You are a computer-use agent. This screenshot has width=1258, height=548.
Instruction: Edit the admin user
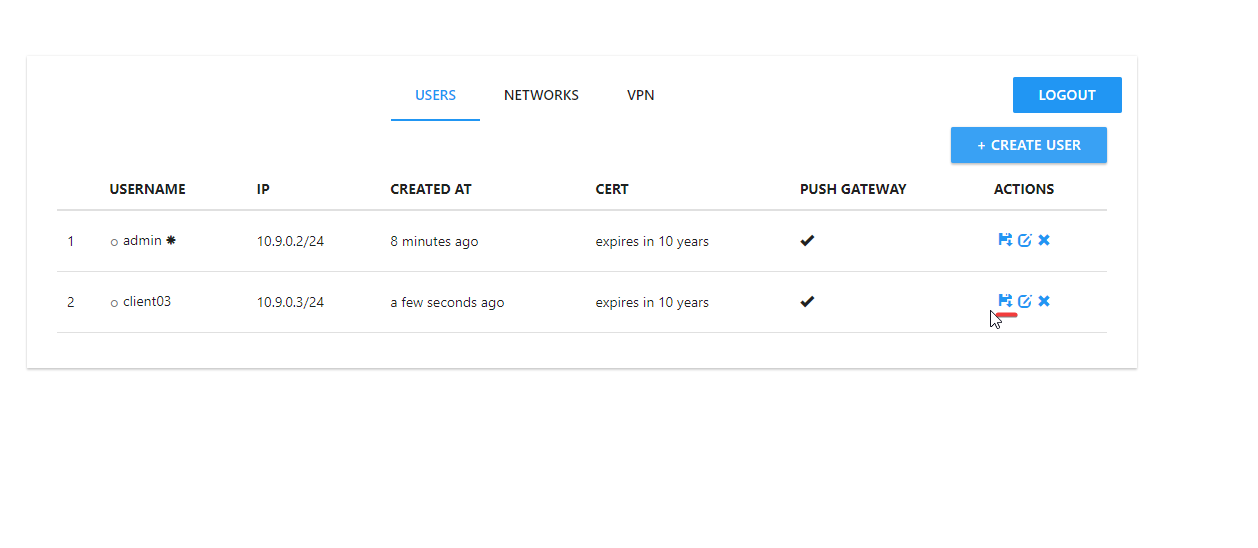click(x=1025, y=240)
